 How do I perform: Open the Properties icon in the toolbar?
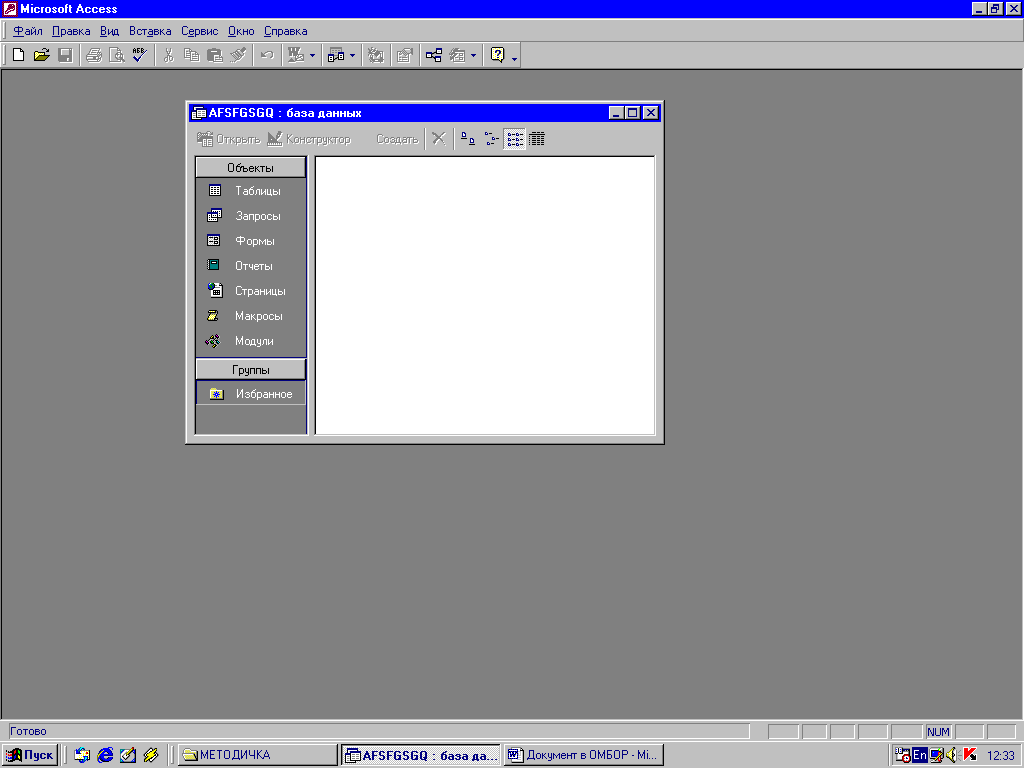[404, 55]
